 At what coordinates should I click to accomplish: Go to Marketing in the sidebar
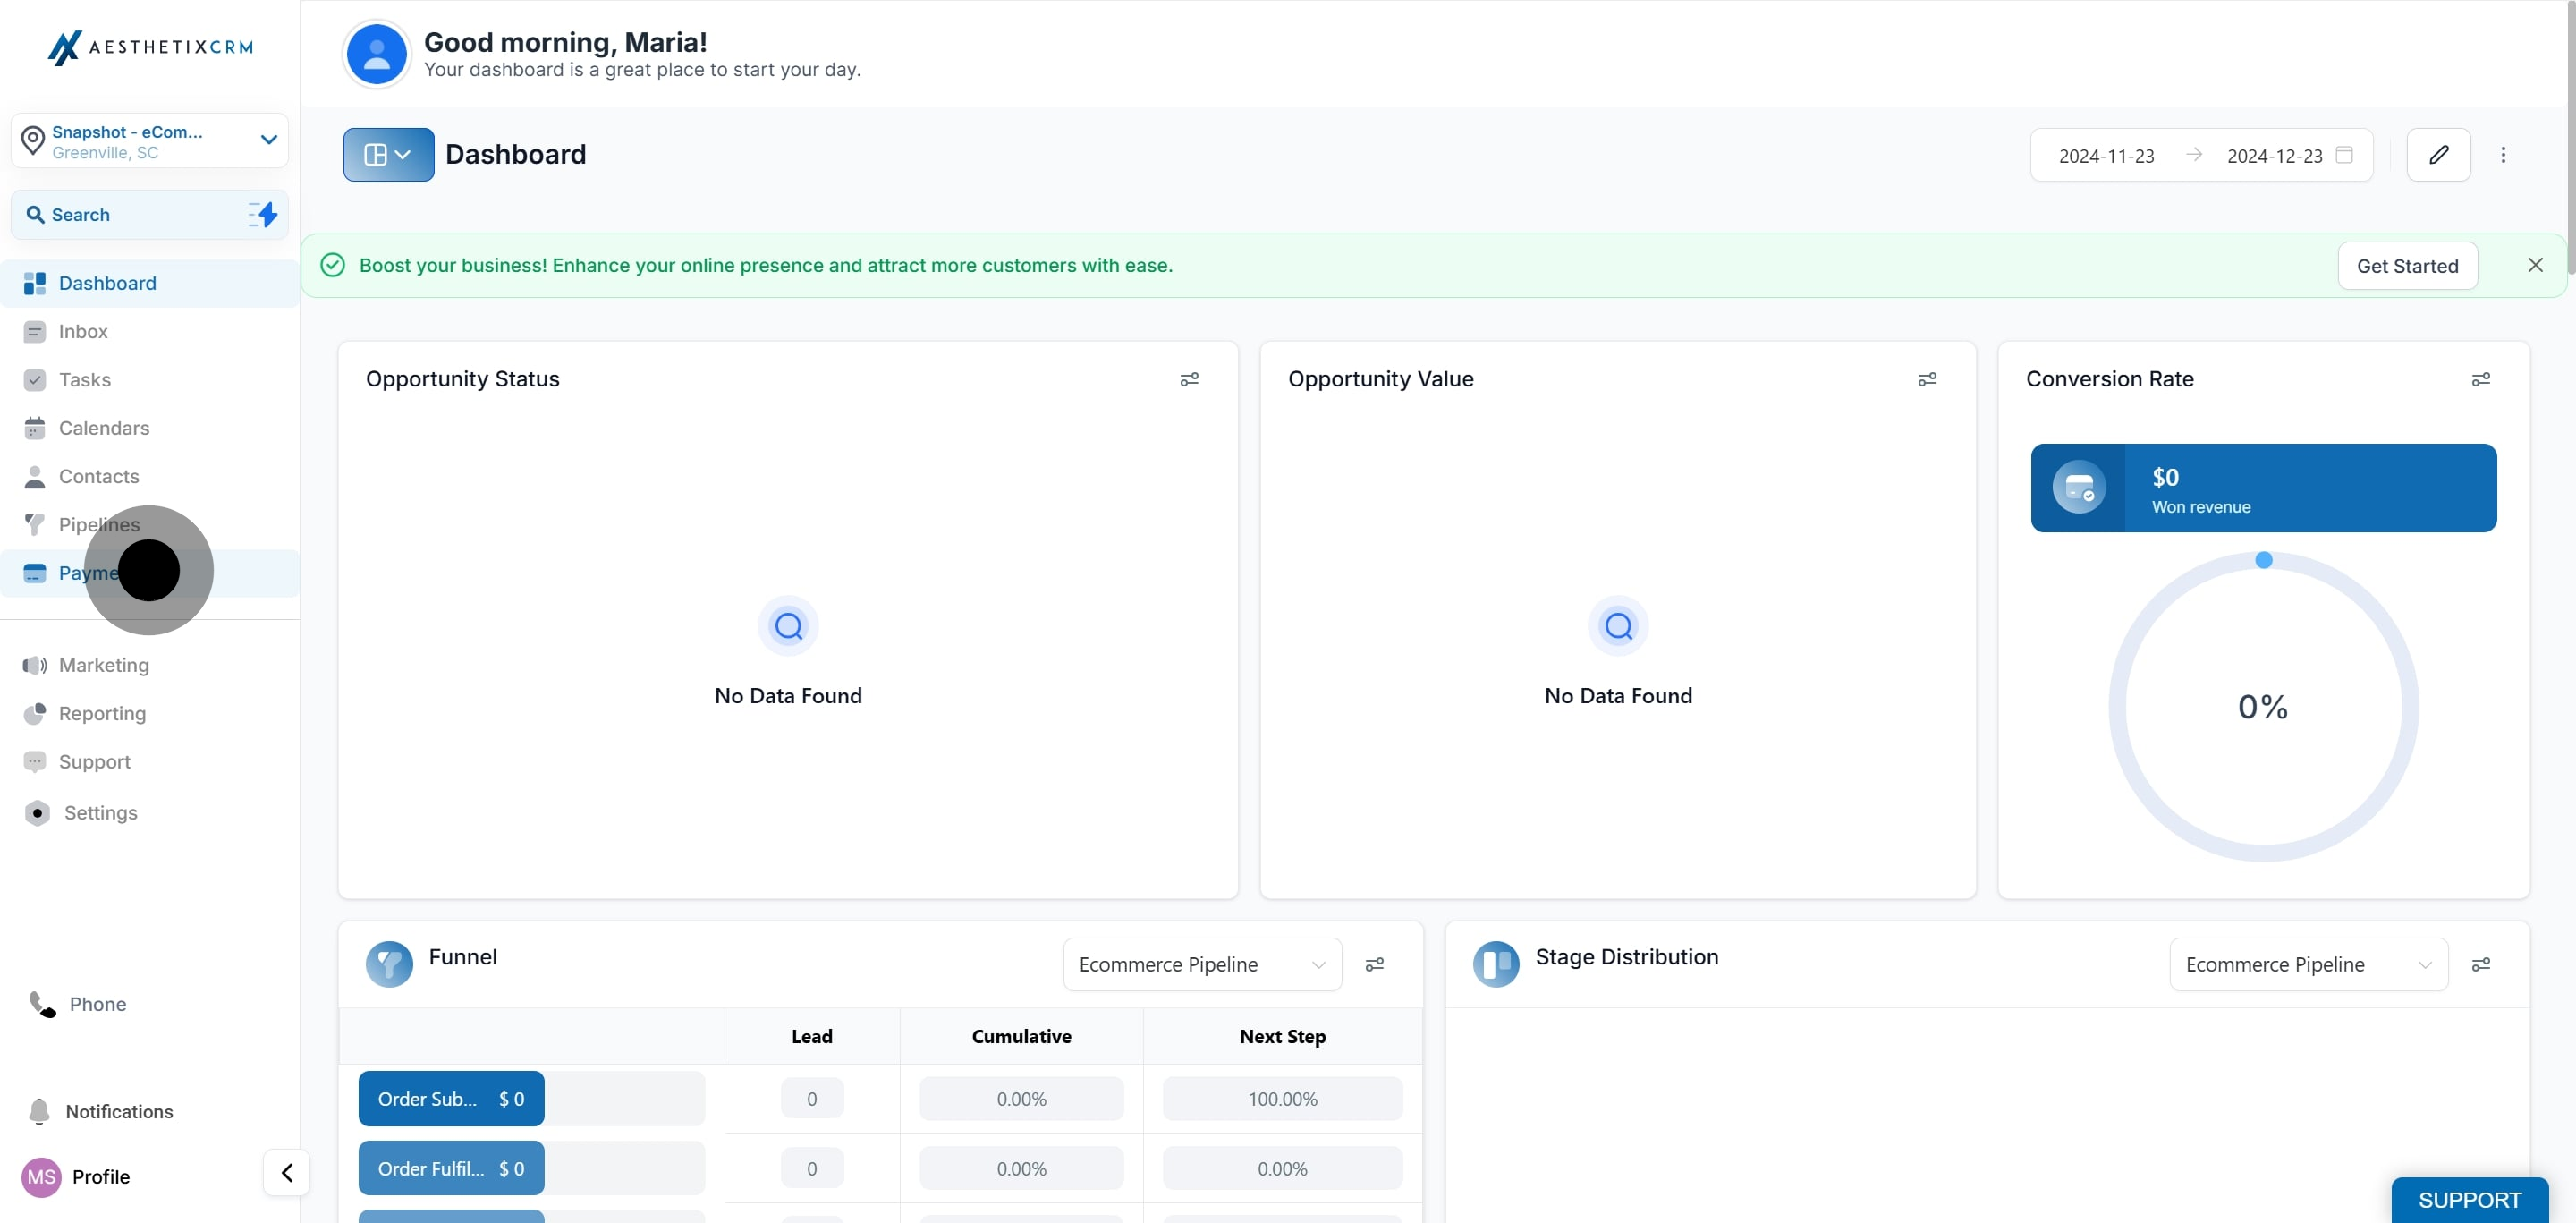pos(103,665)
